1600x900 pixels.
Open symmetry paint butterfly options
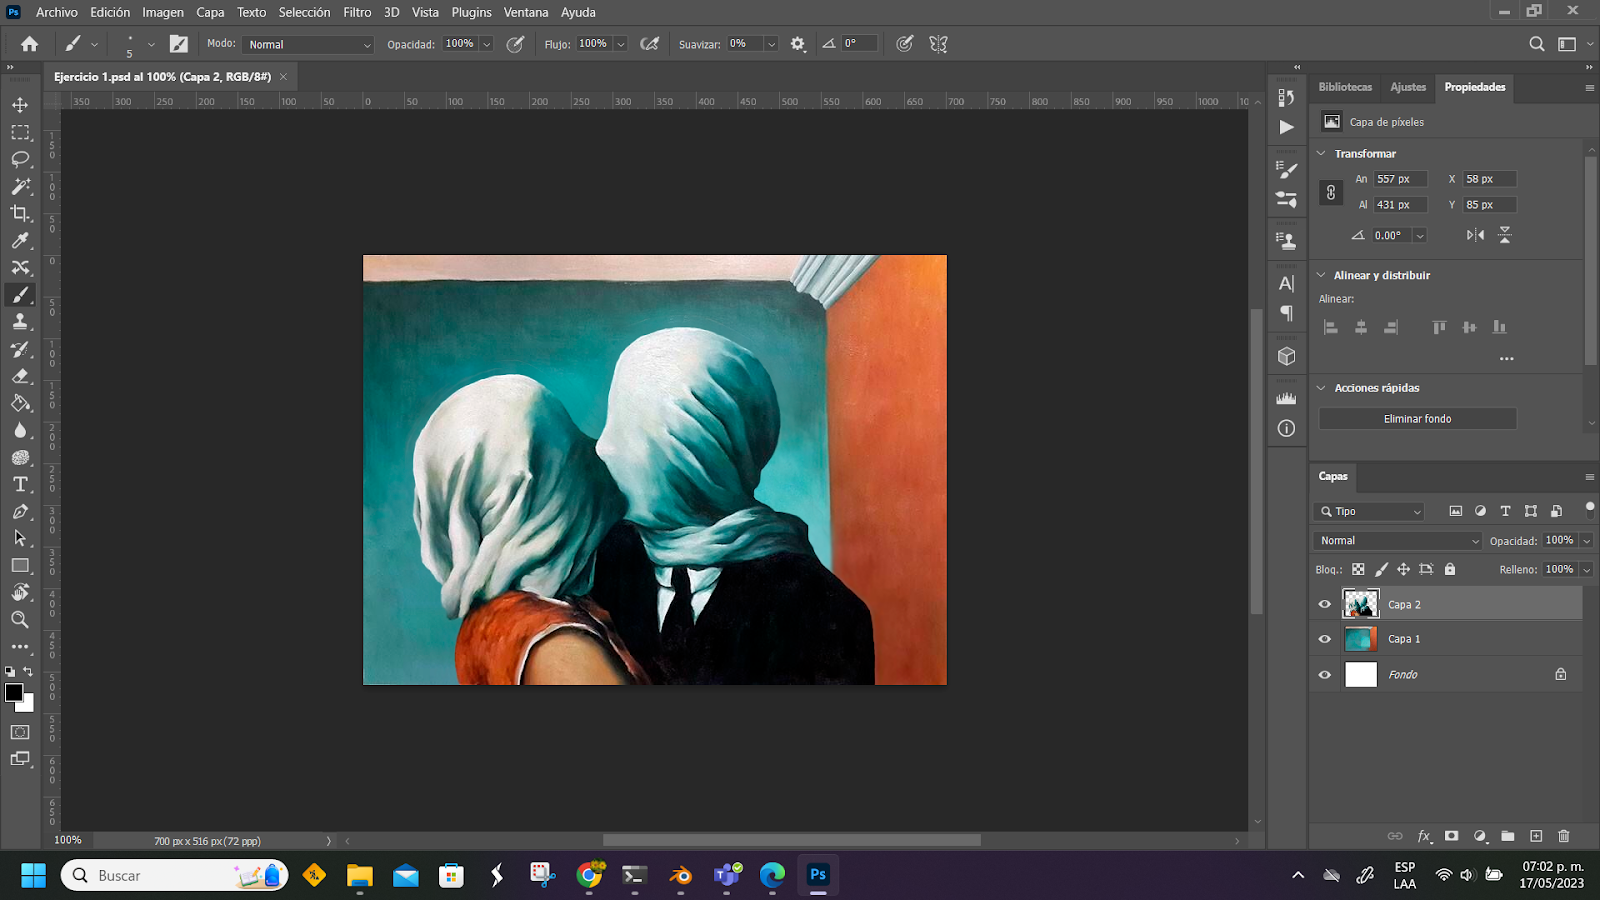point(938,44)
